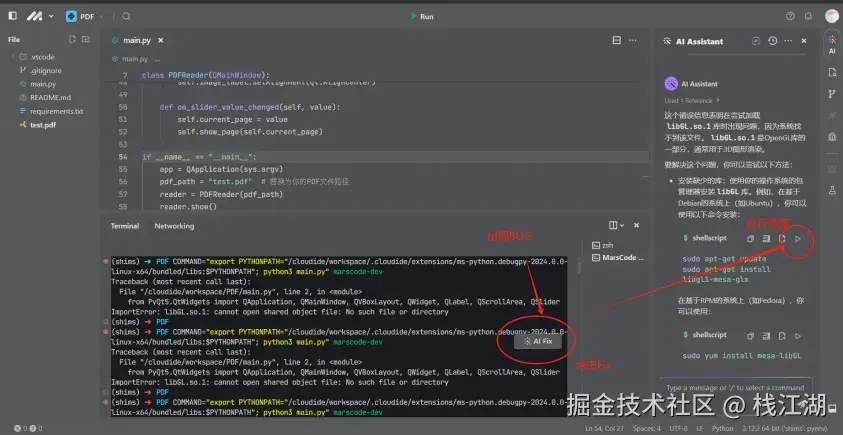Click the breadcrumb ellipsis
Viewport: 843px width, 435px height.
[x=157, y=59]
